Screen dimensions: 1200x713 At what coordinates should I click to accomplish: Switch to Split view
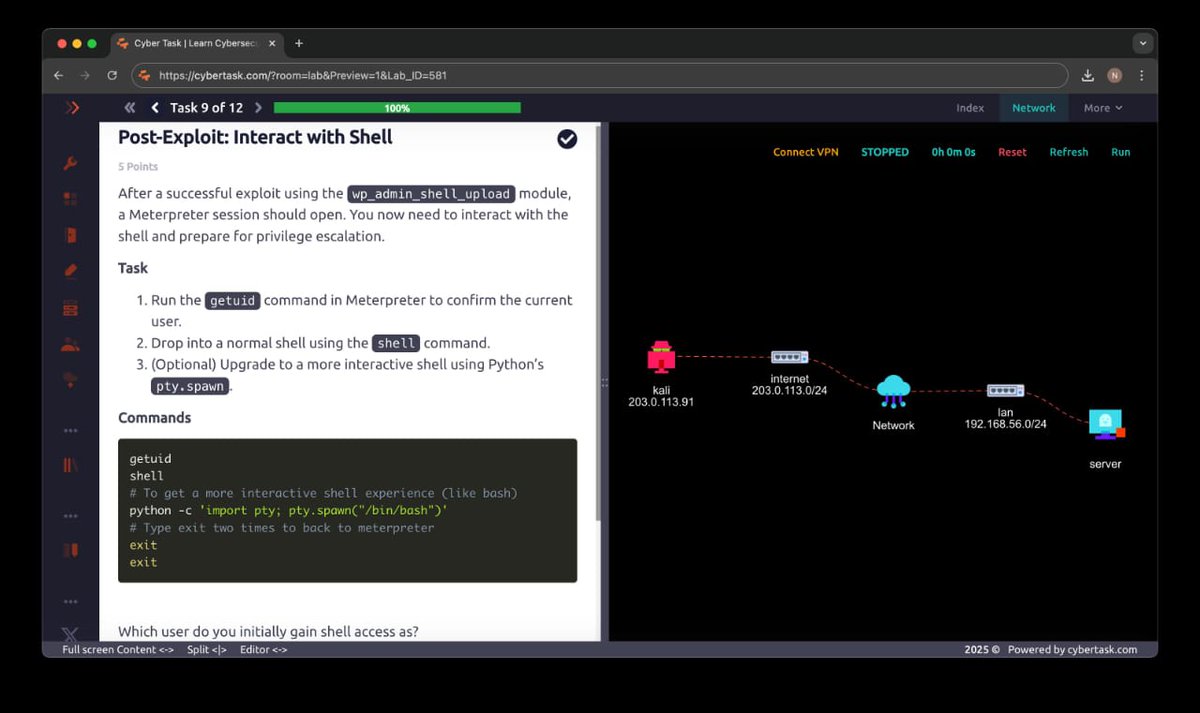pos(207,650)
